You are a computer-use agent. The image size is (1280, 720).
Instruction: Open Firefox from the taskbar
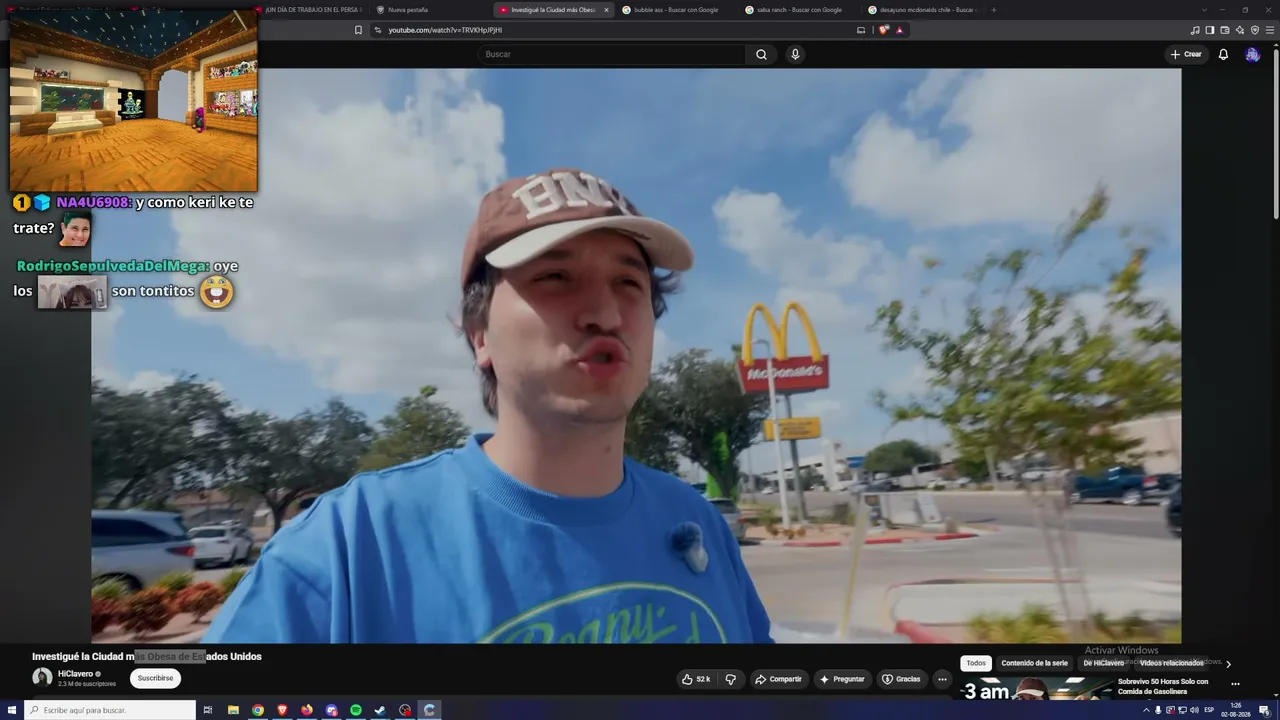307,710
